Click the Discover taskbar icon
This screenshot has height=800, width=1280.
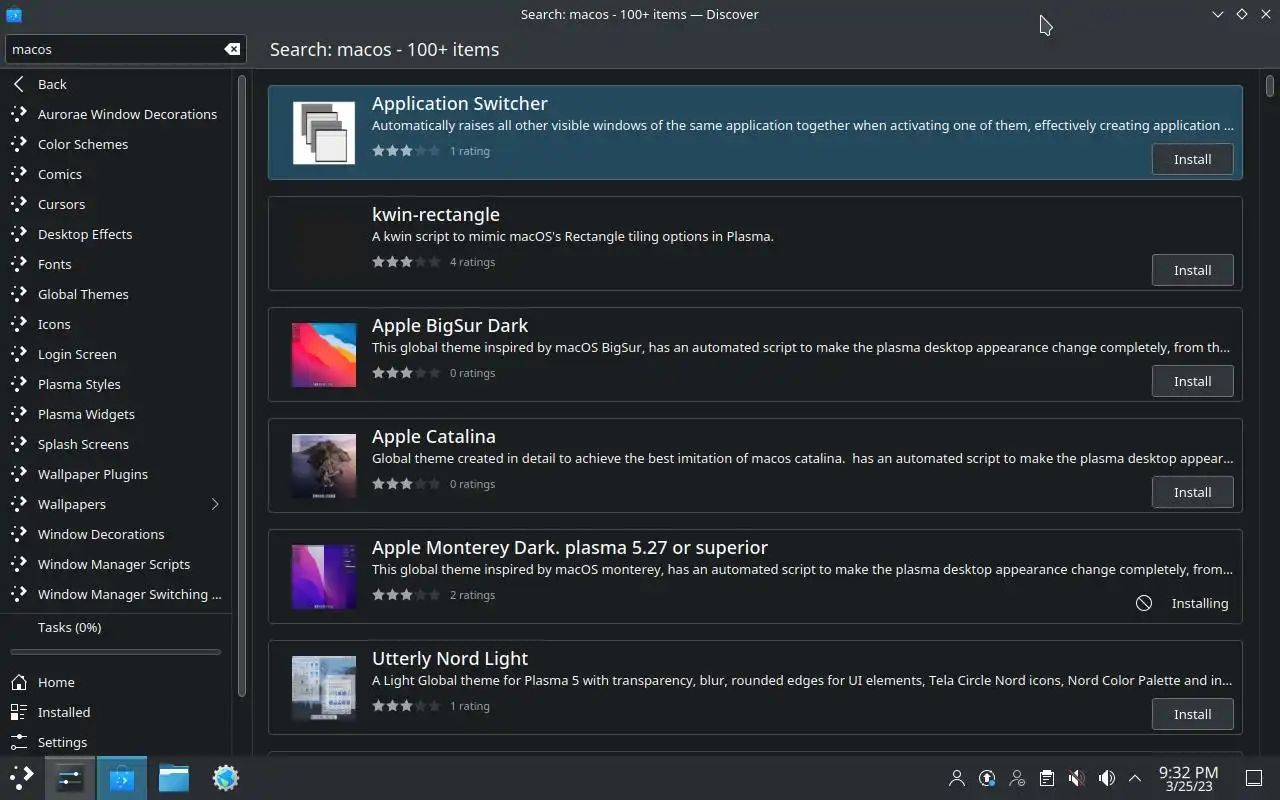coord(122,778)
